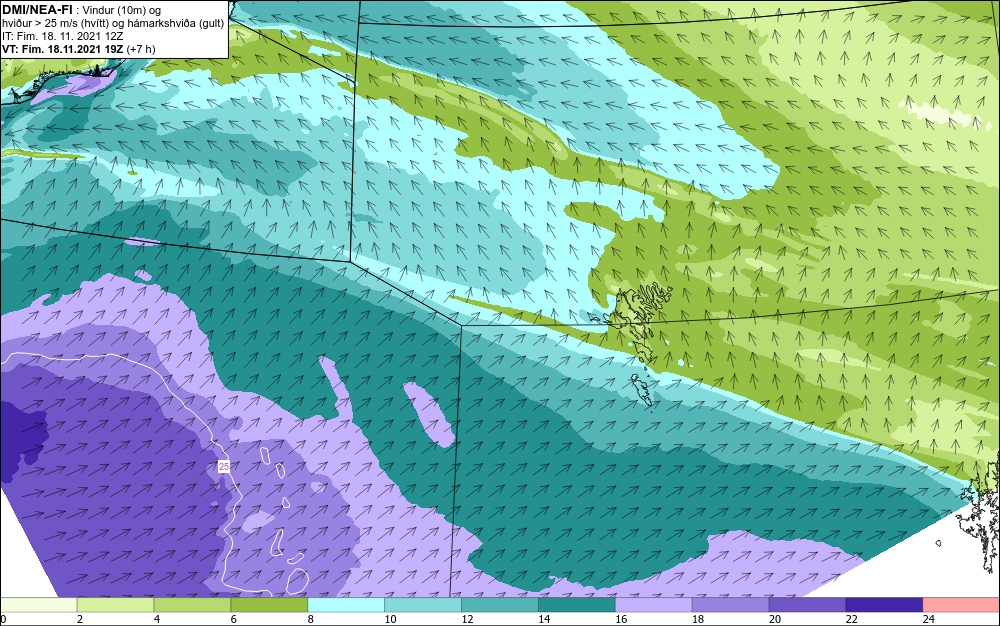Select the 0–2 m/s pale legend swatch
Screen dimensions: 1000x626
coord(38,604)
